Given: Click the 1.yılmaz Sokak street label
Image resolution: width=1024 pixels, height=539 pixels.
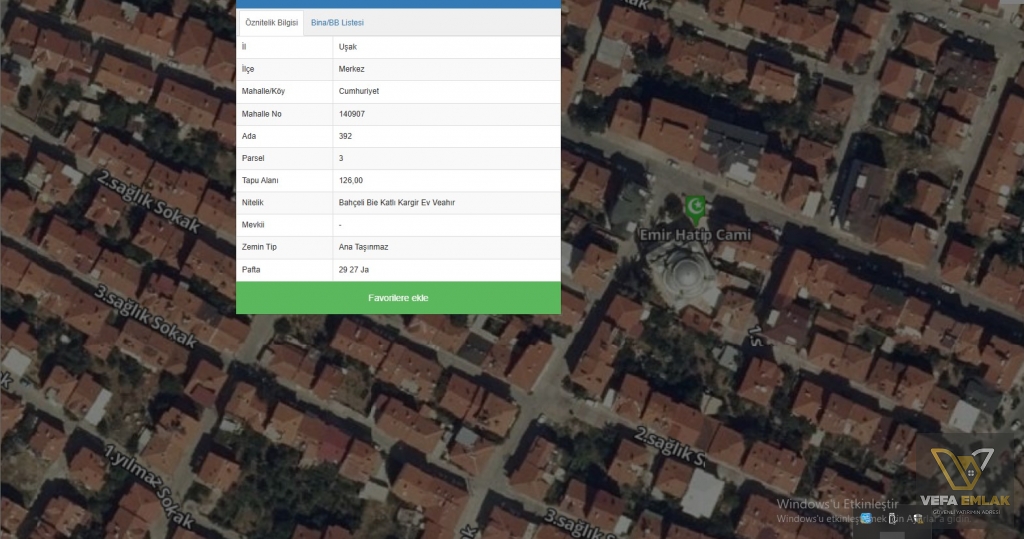Looking at the screenshot, I should point(149,485).
